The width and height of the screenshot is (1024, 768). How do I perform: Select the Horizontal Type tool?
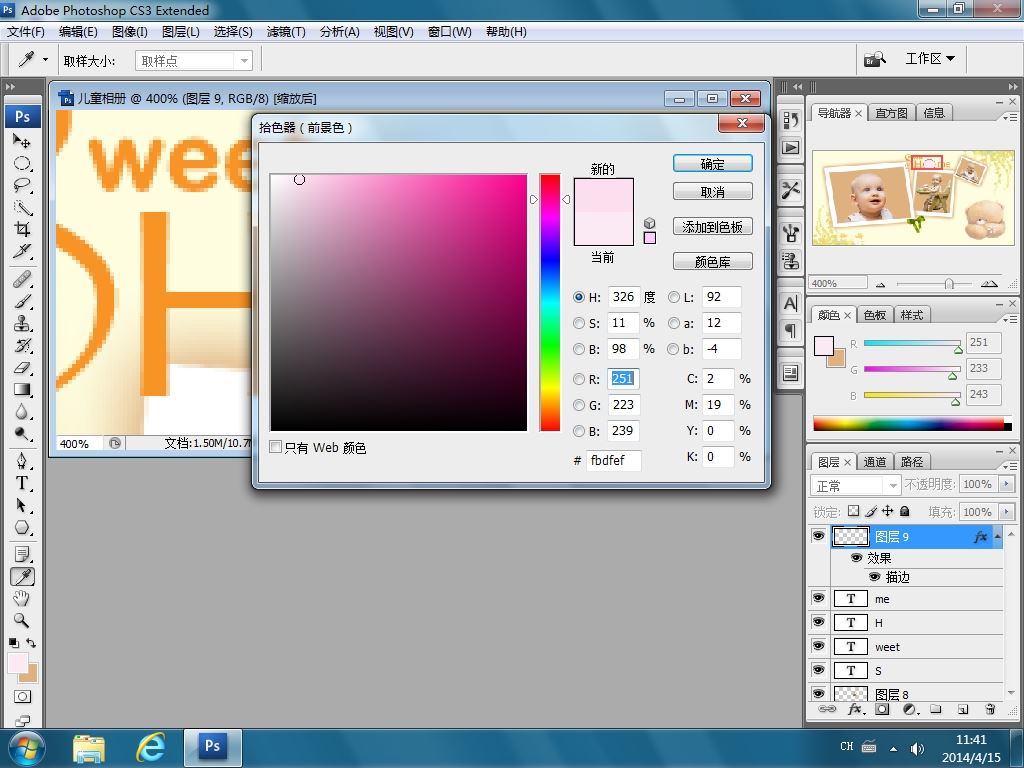[22, 483]
